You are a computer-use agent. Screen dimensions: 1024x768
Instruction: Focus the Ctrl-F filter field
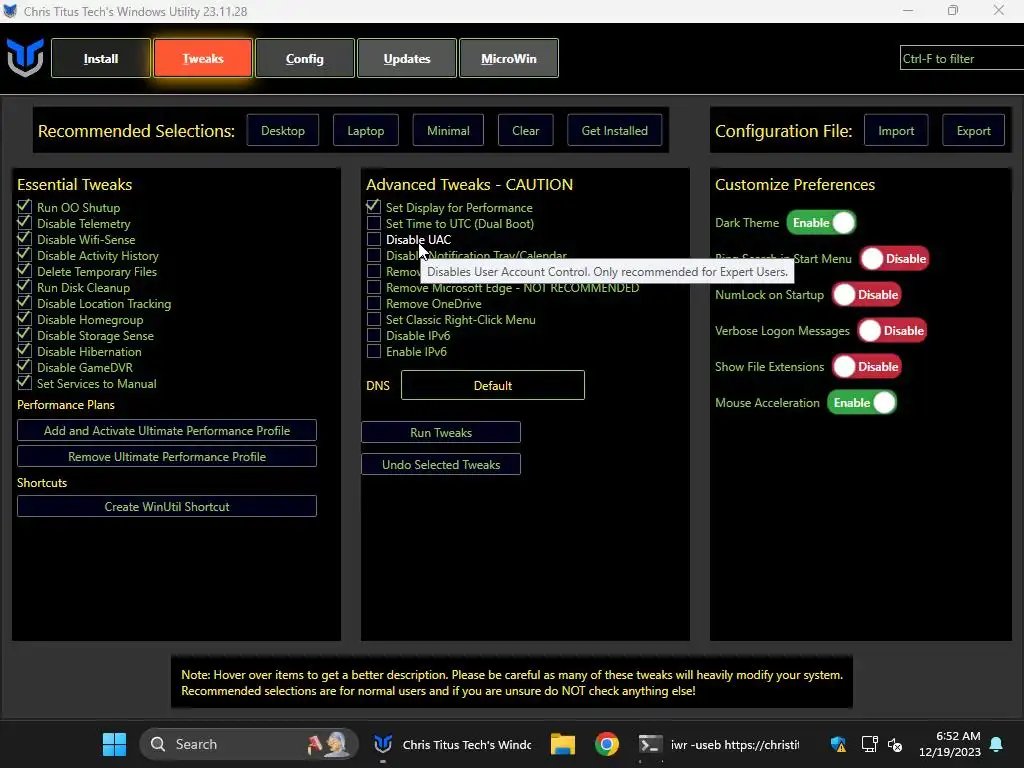[961, 58]
